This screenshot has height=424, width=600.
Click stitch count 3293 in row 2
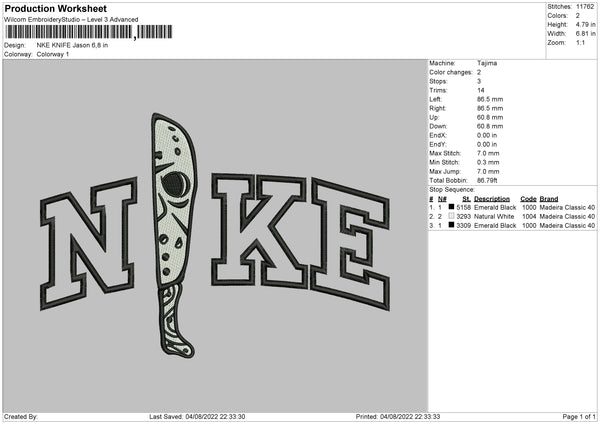(463, 217)
